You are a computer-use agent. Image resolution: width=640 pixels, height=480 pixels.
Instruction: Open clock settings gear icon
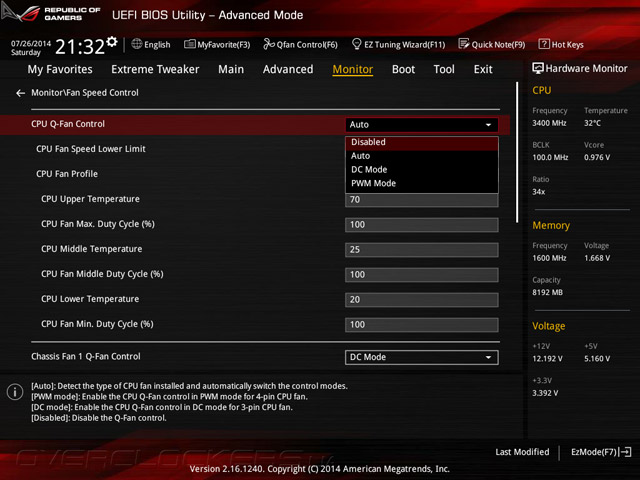click(111, 42)
